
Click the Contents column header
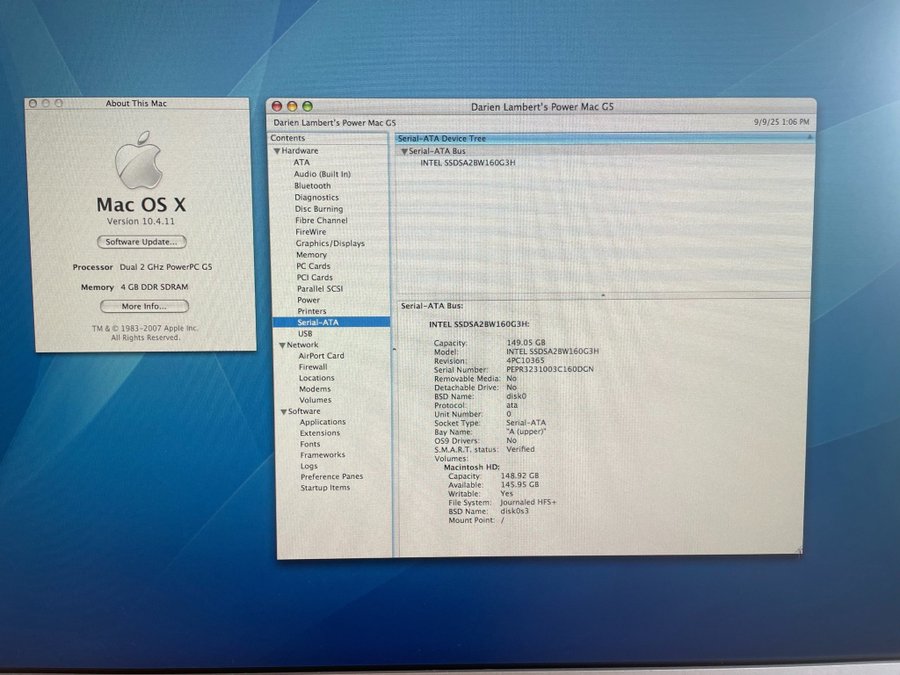click(329, 138)
